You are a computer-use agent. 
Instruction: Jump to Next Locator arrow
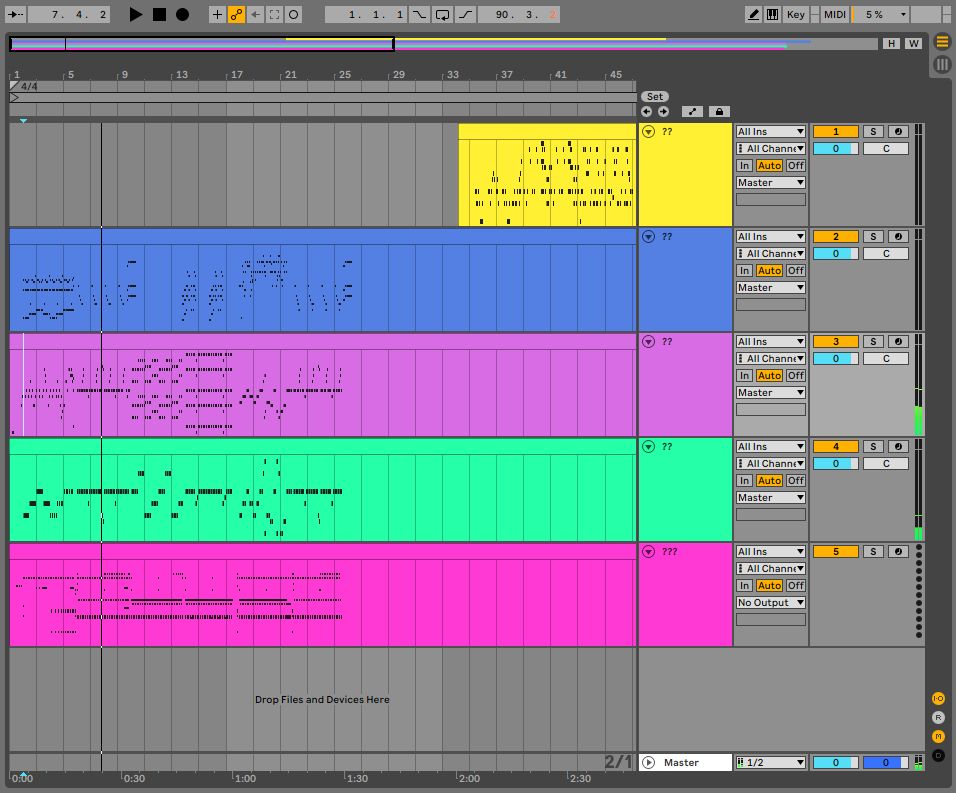663,112
